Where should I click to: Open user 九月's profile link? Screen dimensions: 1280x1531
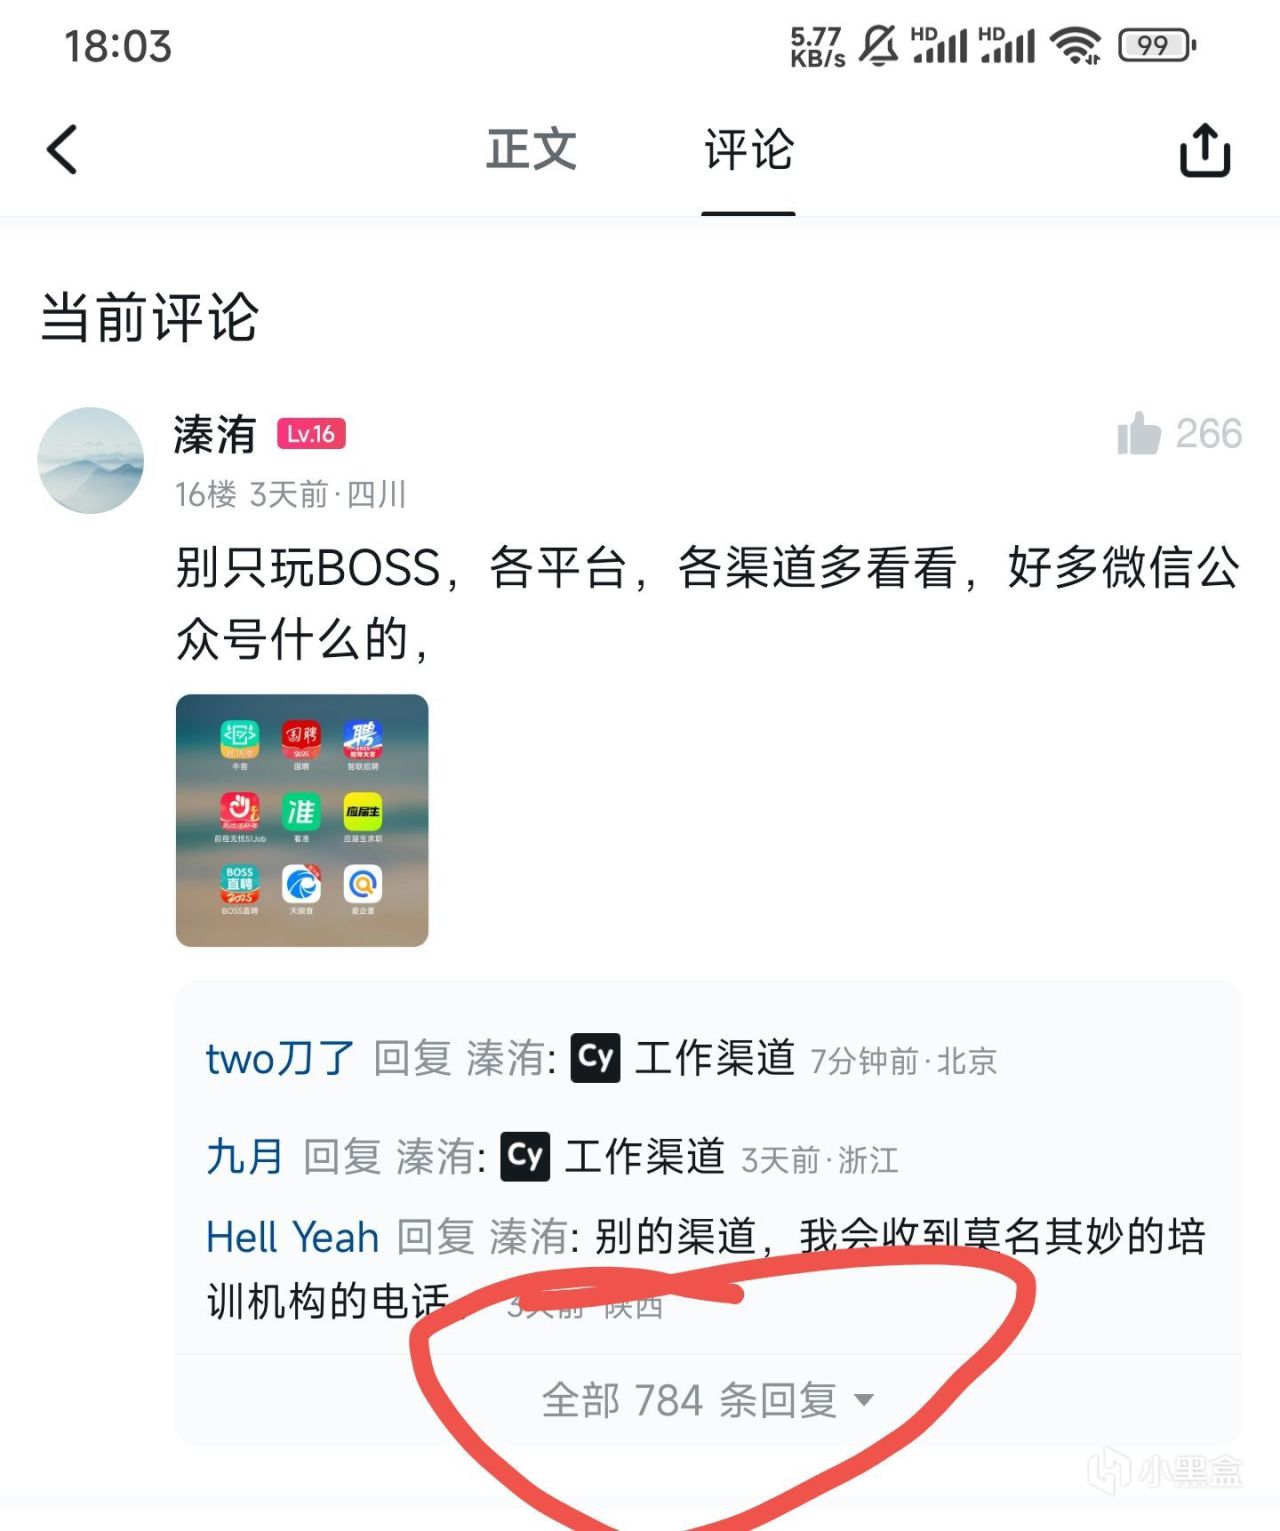[x=245, y=1157]
